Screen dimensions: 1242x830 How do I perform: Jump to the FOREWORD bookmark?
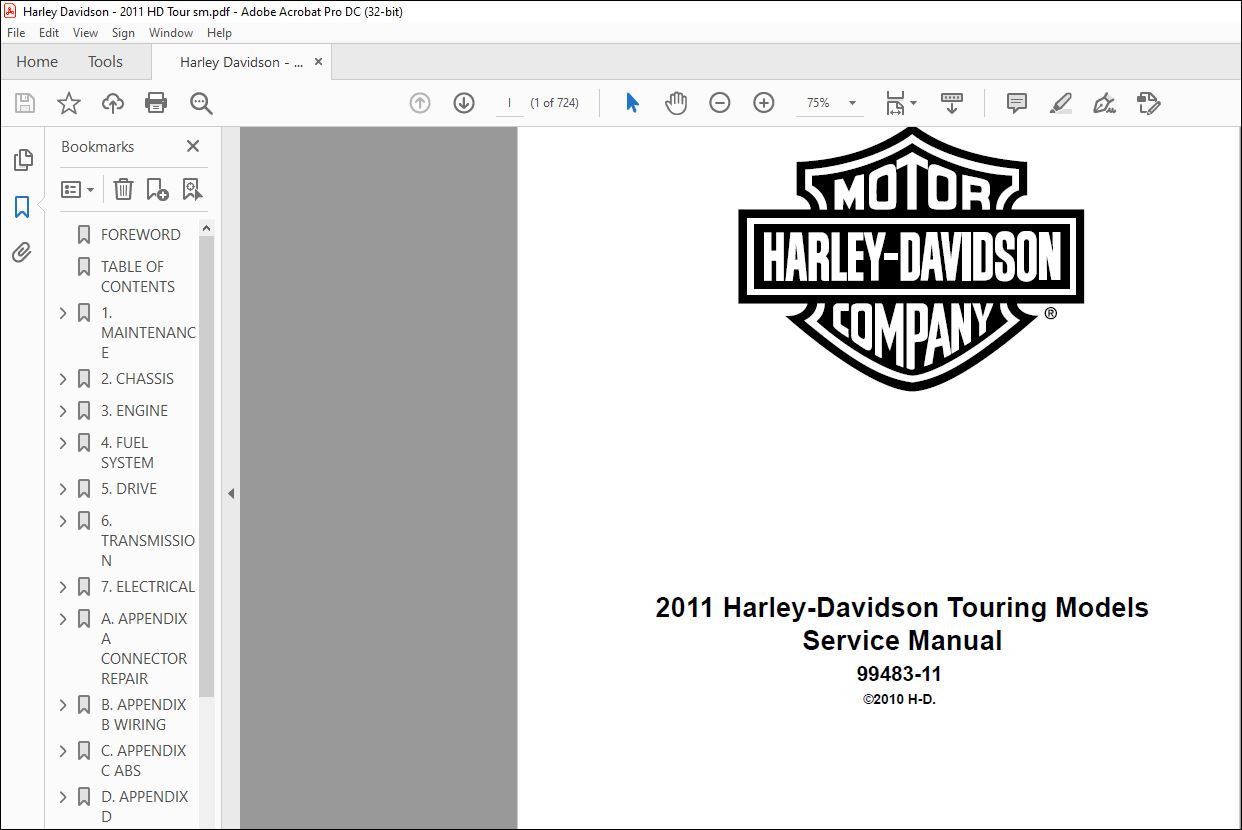pos(141,235)
